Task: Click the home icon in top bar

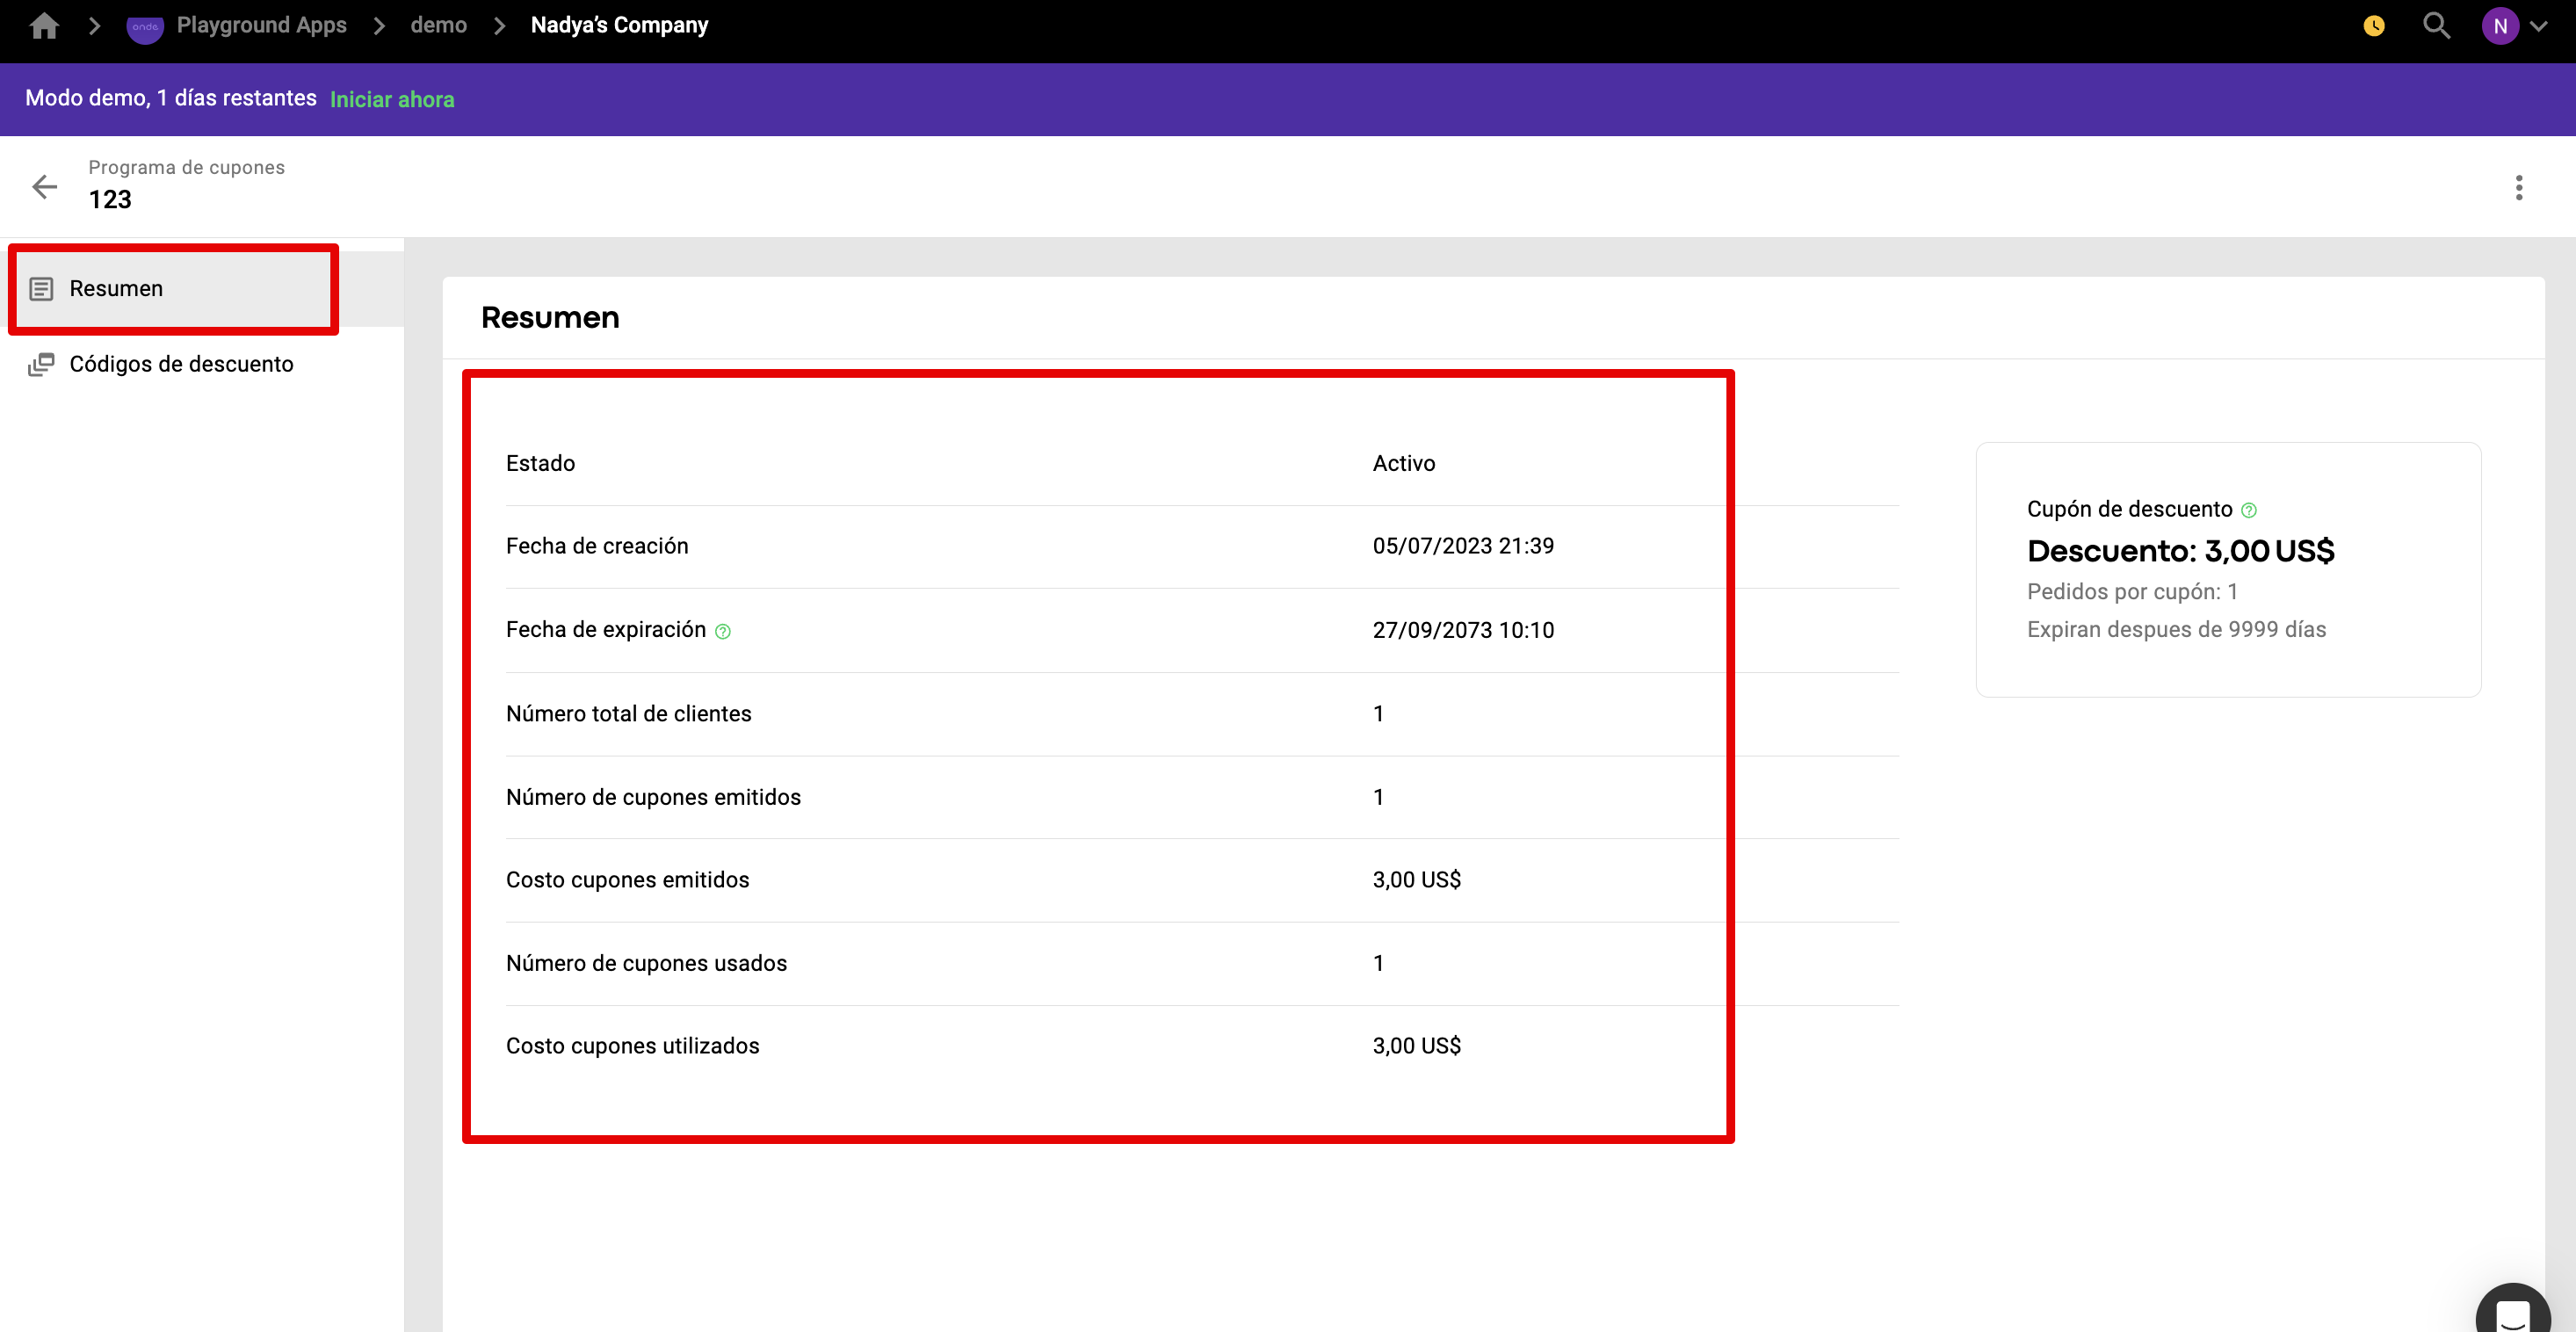Action: [44, 25]
